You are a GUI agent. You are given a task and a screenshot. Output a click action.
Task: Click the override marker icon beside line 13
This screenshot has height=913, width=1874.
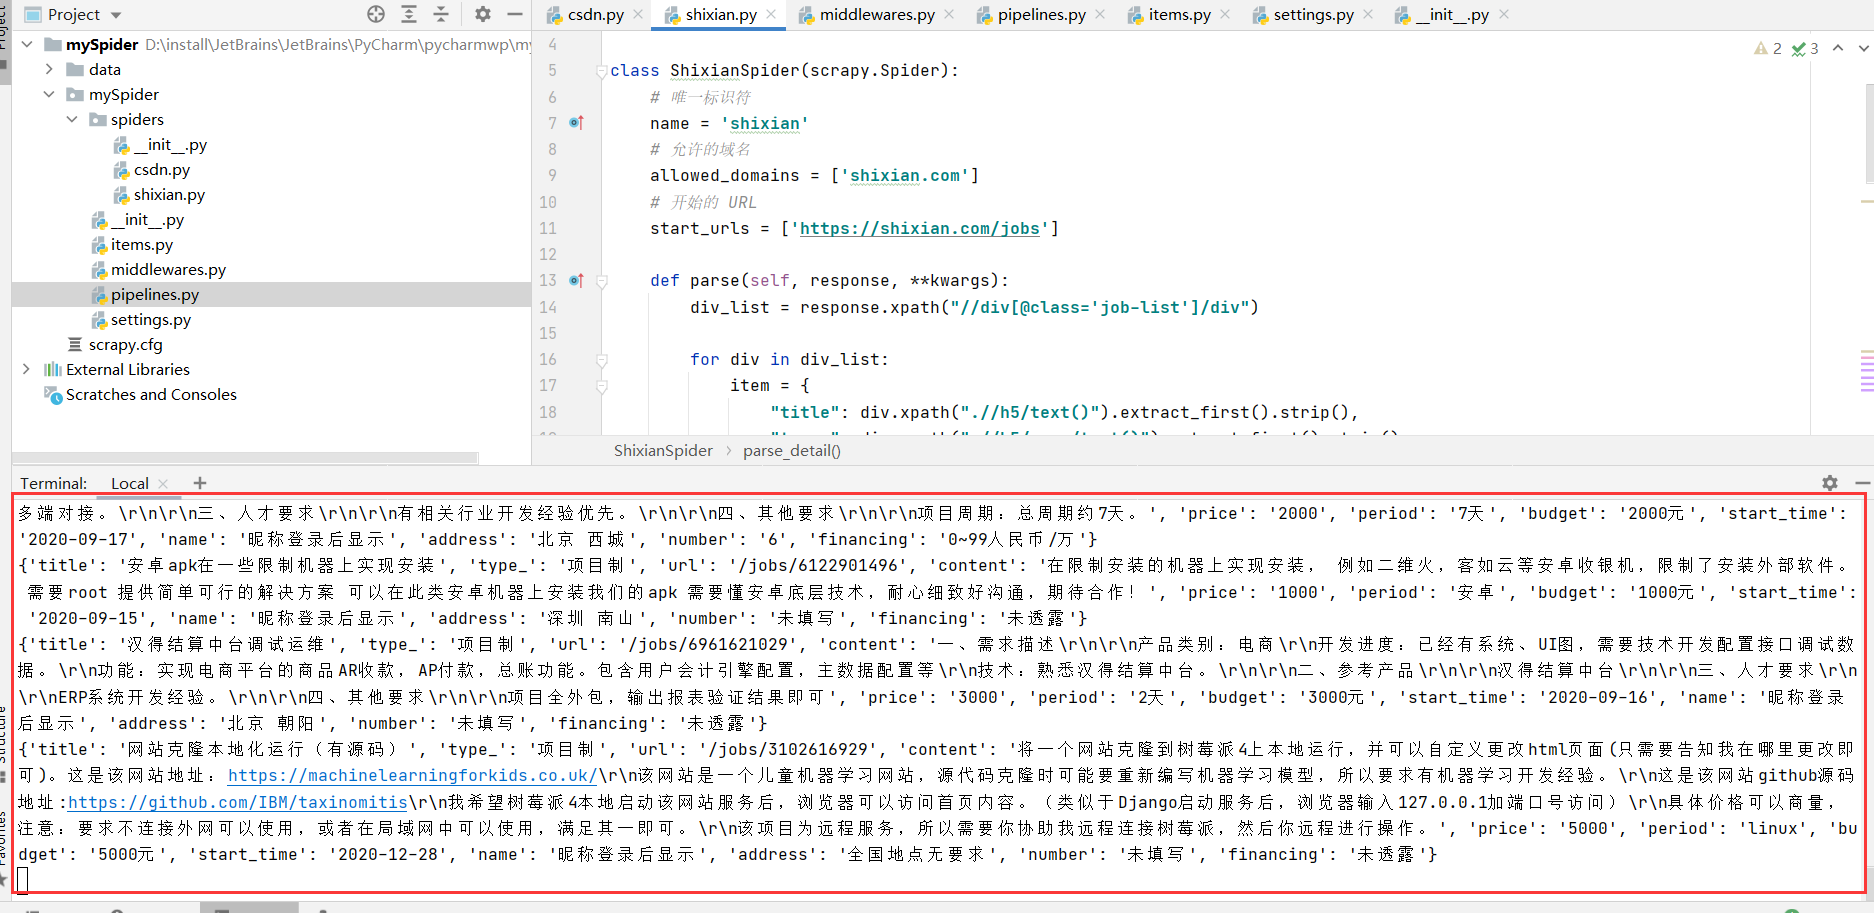pyautogui.click(x=576, y=280)
